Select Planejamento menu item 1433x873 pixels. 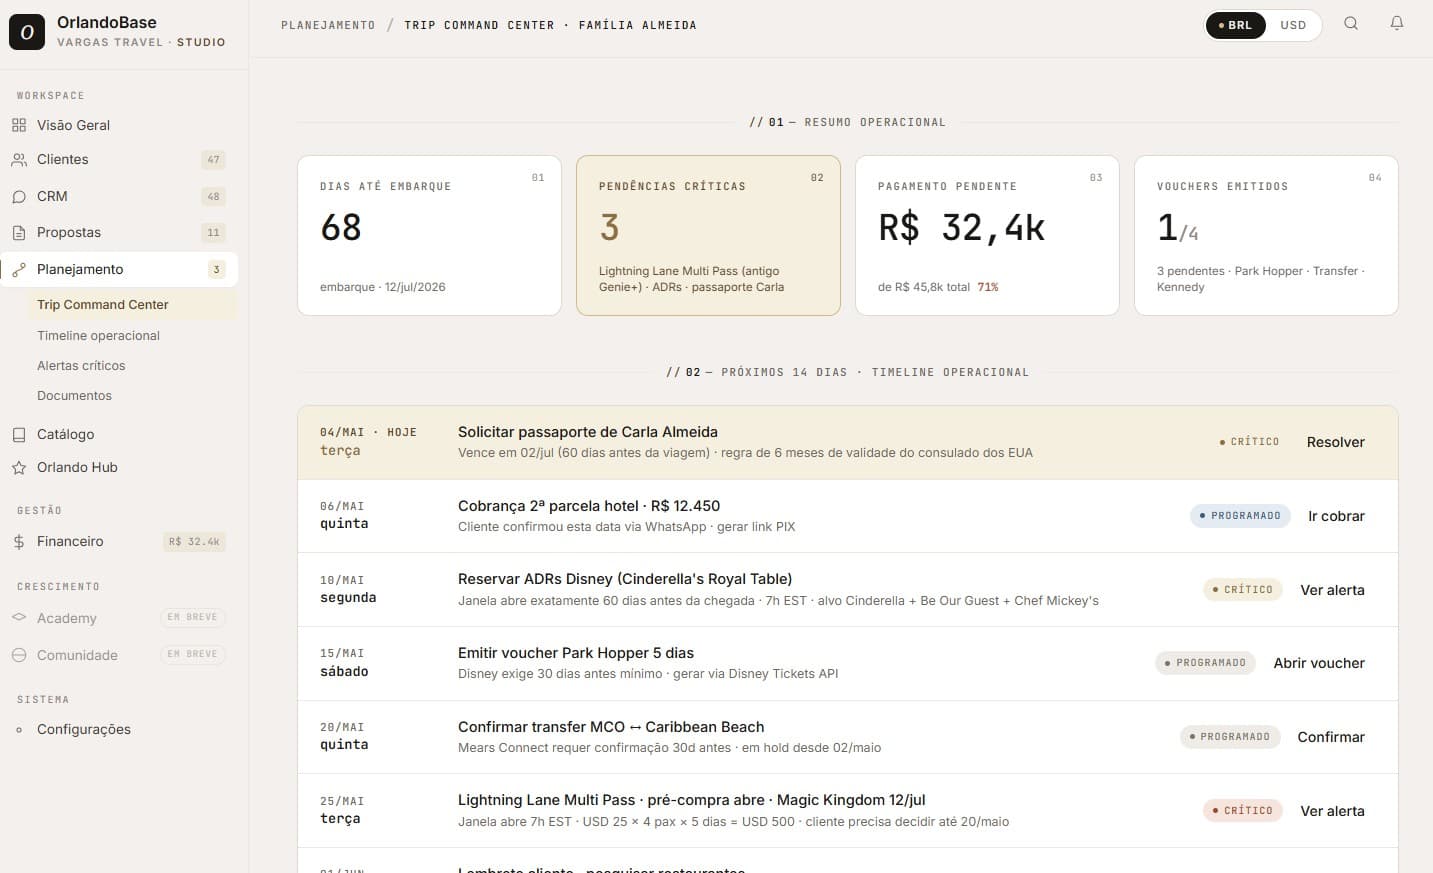click(x=119, y=270)
